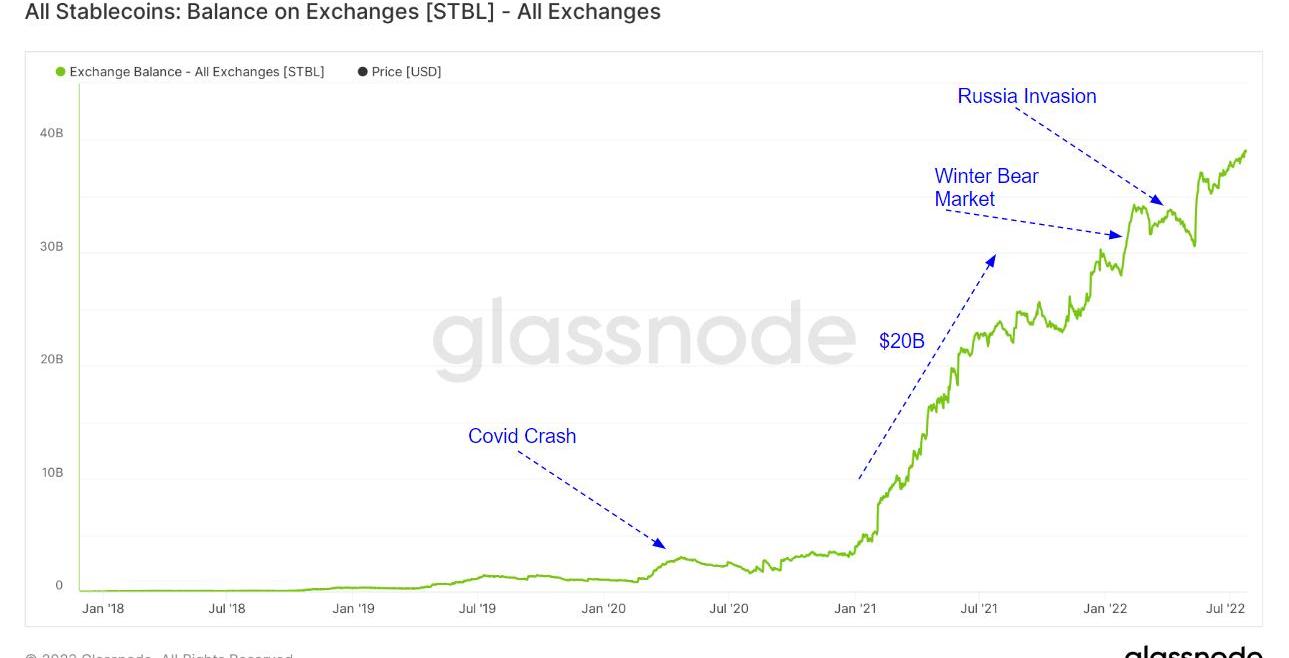Click the green Exchange Balance legend dot
1289x658 pixels.
[61, 72]
